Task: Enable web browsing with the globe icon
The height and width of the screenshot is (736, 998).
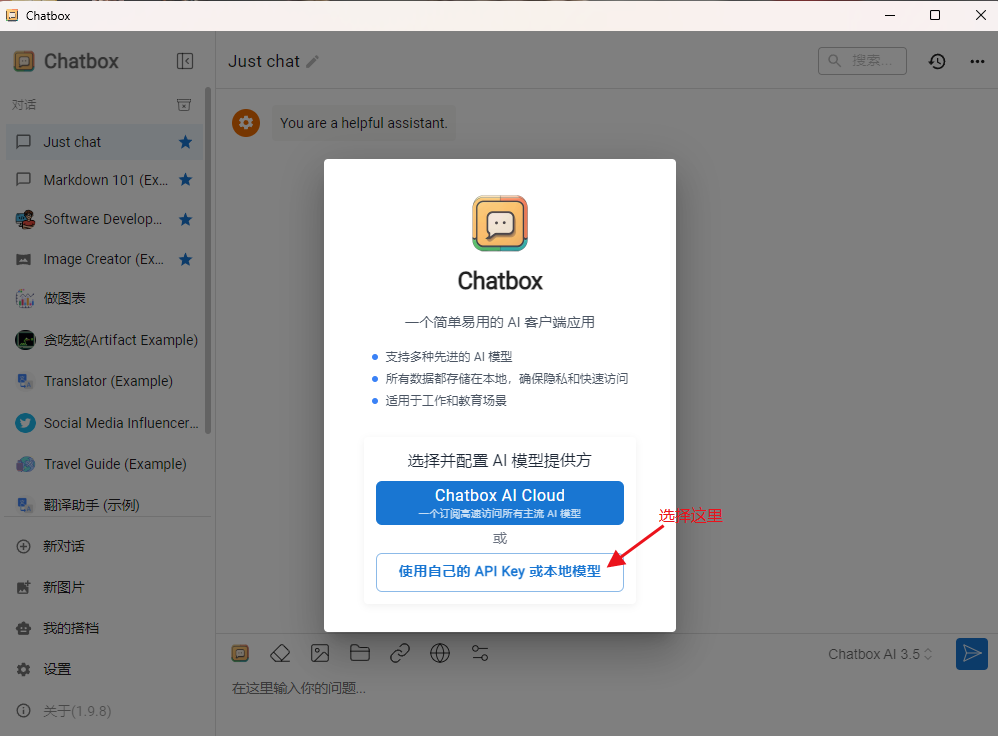Action: (440, 653)
